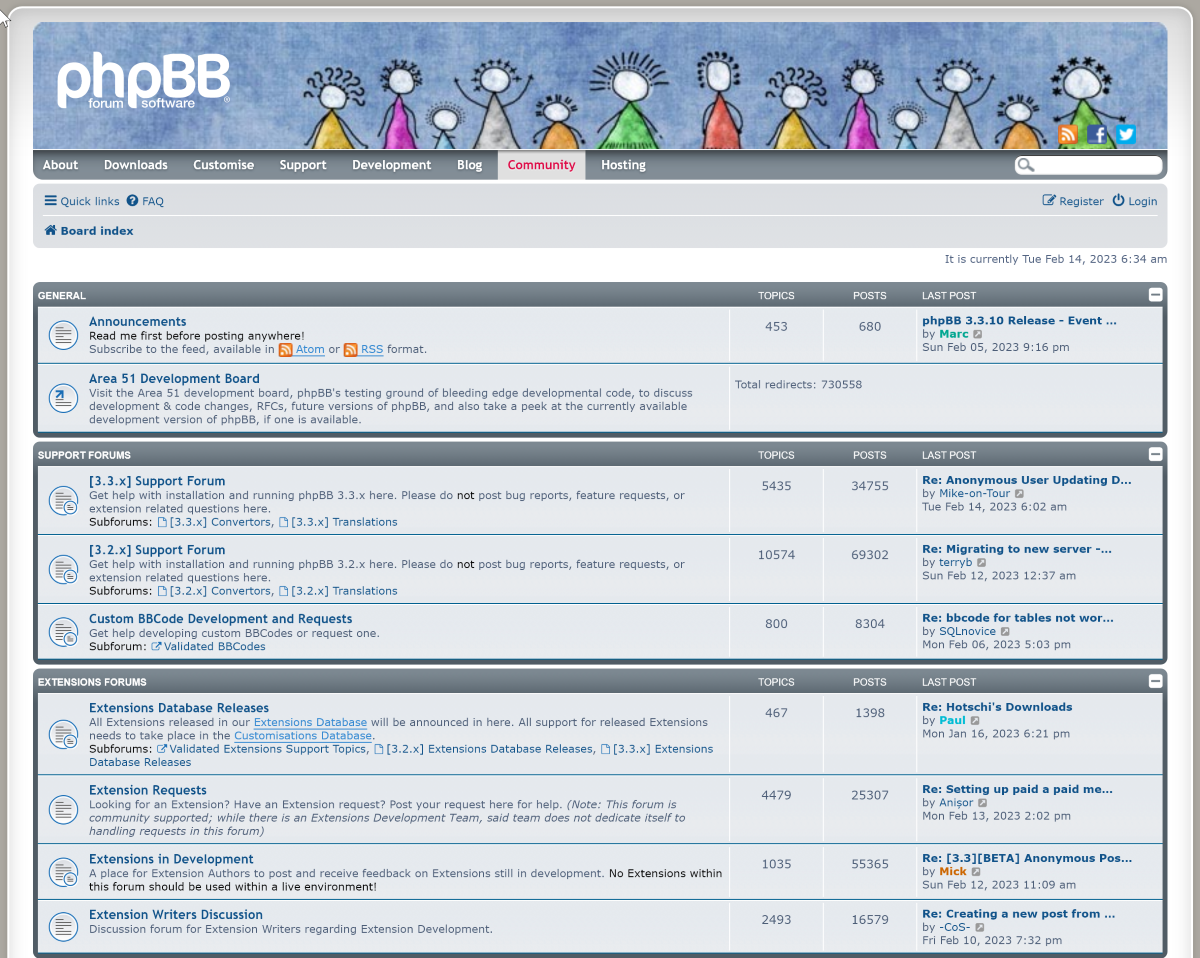The width and height of the screenshot is (1200, 958).
Task: Open [3.2.x] Translations subforum
Action: pos(338,591)
